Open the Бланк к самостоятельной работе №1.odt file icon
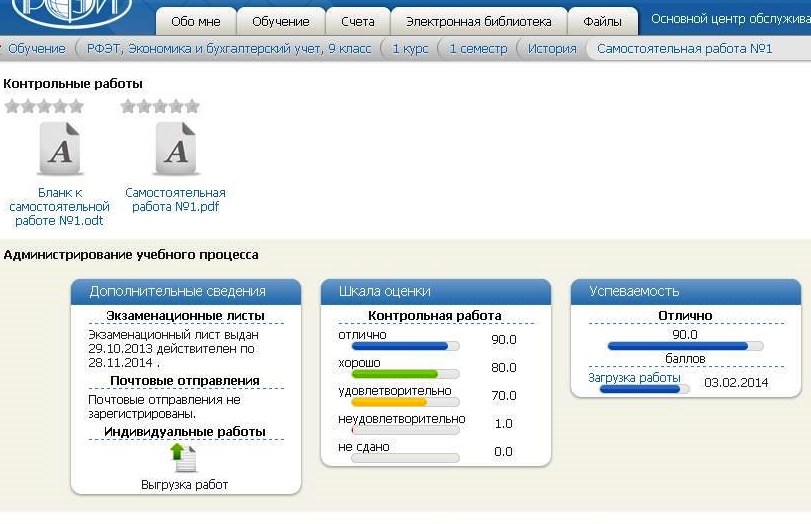Image resolution: width=811 pixels, height=524 pixels. coord(60,150)
